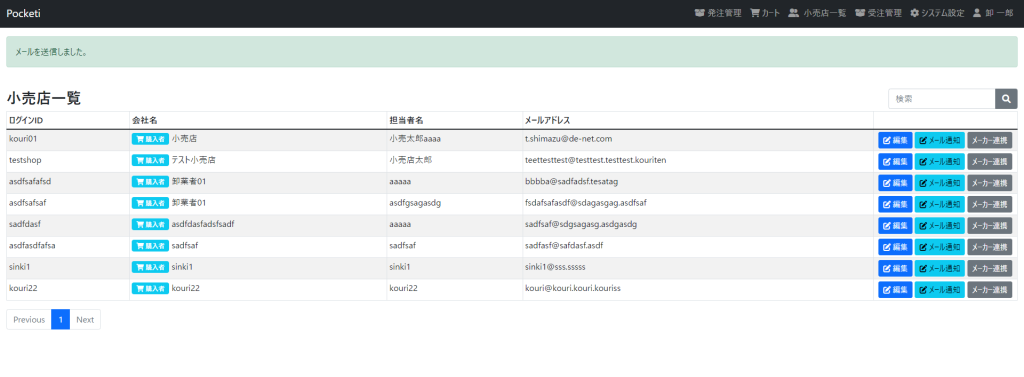This screenshot has height=377, width=1024.
Task: Go to Previous page in pagination
Action: coord(29,320)
